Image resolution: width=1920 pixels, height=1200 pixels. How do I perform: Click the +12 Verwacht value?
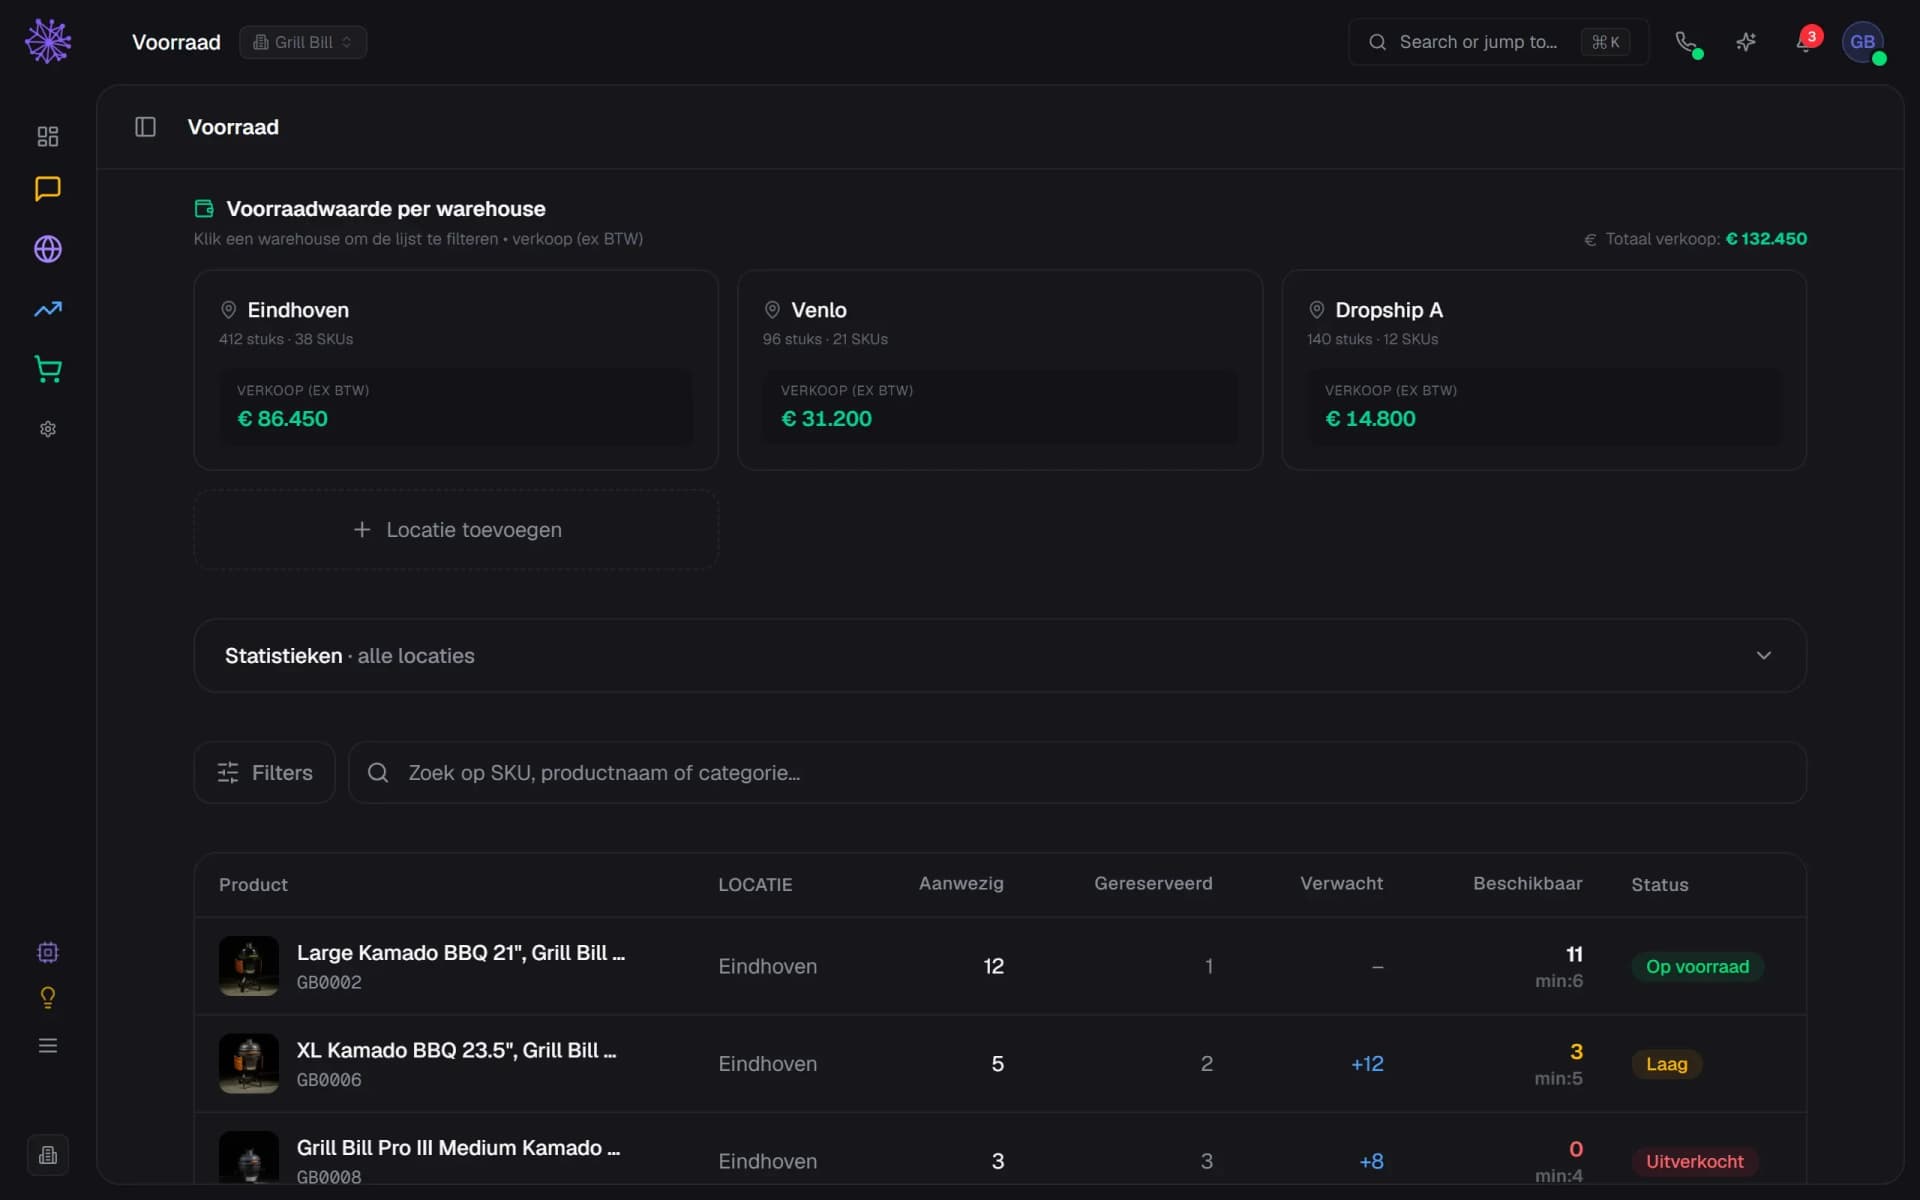[x=1367, y=1064]
